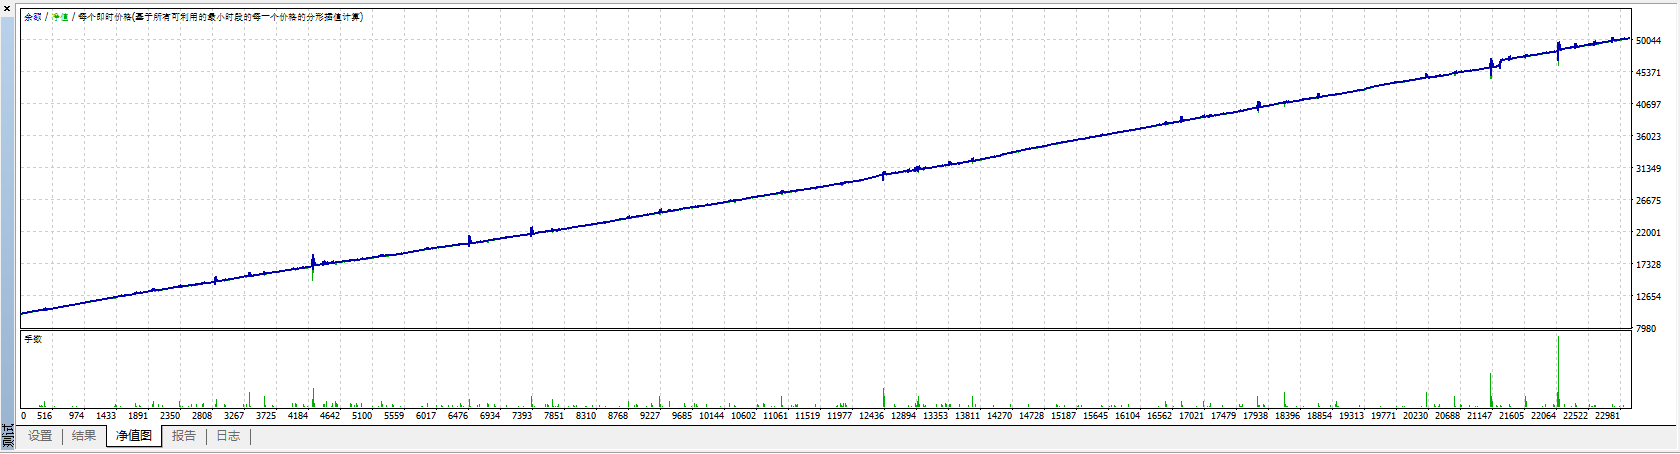Close the strategy tester panel
This screenshot has height=454, width=1680.
pyautogui.click(x=7, y=8)
